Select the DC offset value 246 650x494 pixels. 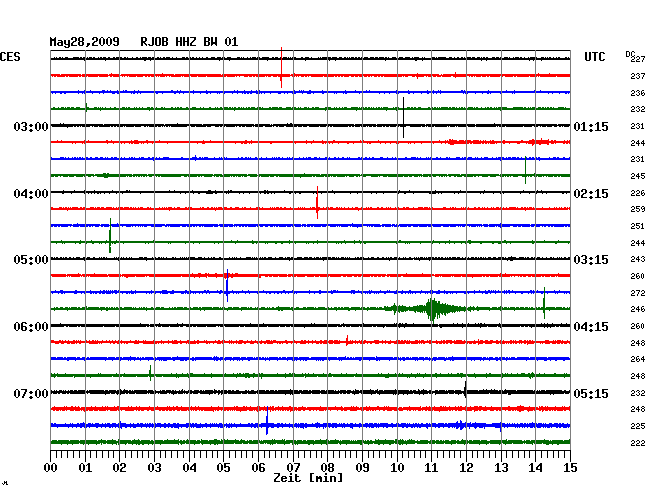click(x=638, y=309)
